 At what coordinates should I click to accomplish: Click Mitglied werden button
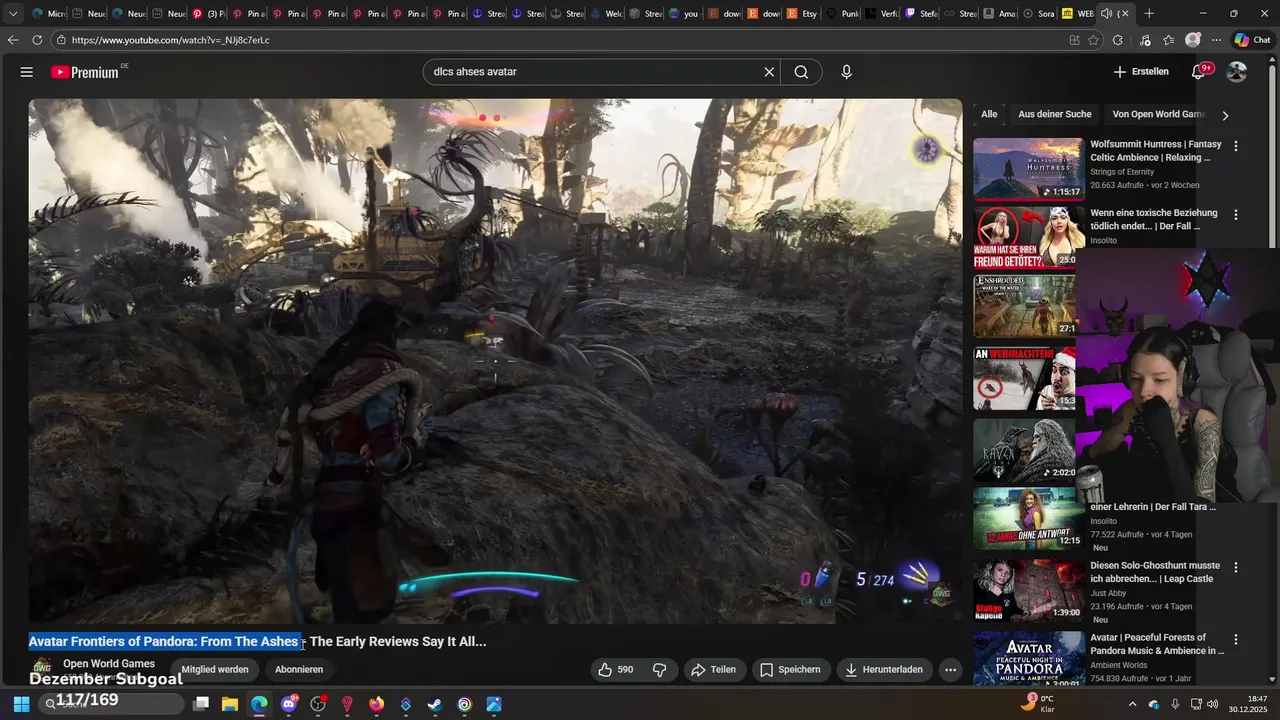215,670
